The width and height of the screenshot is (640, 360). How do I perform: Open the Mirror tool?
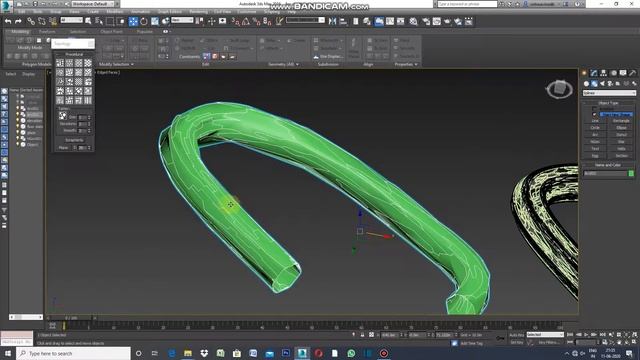333,21
